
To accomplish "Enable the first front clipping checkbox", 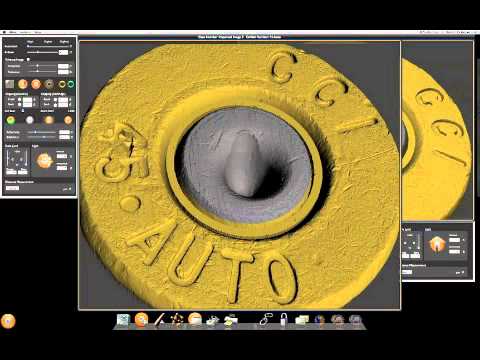I will 19,99.
